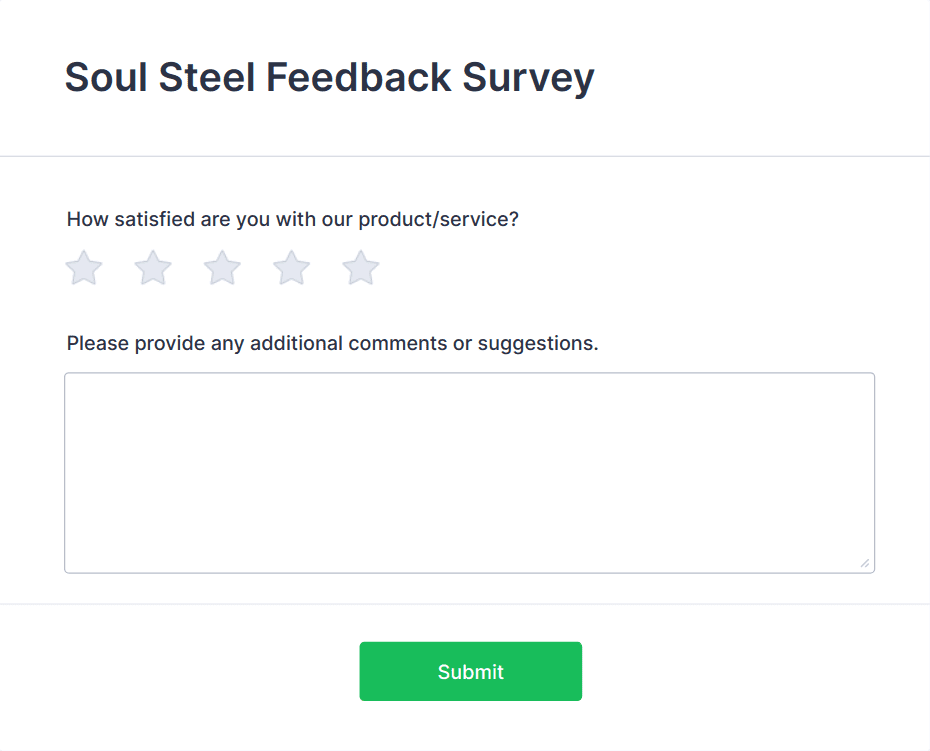
Task: Click the middle star of the rating
Action: pyautogui.click(x=222, y=268)
